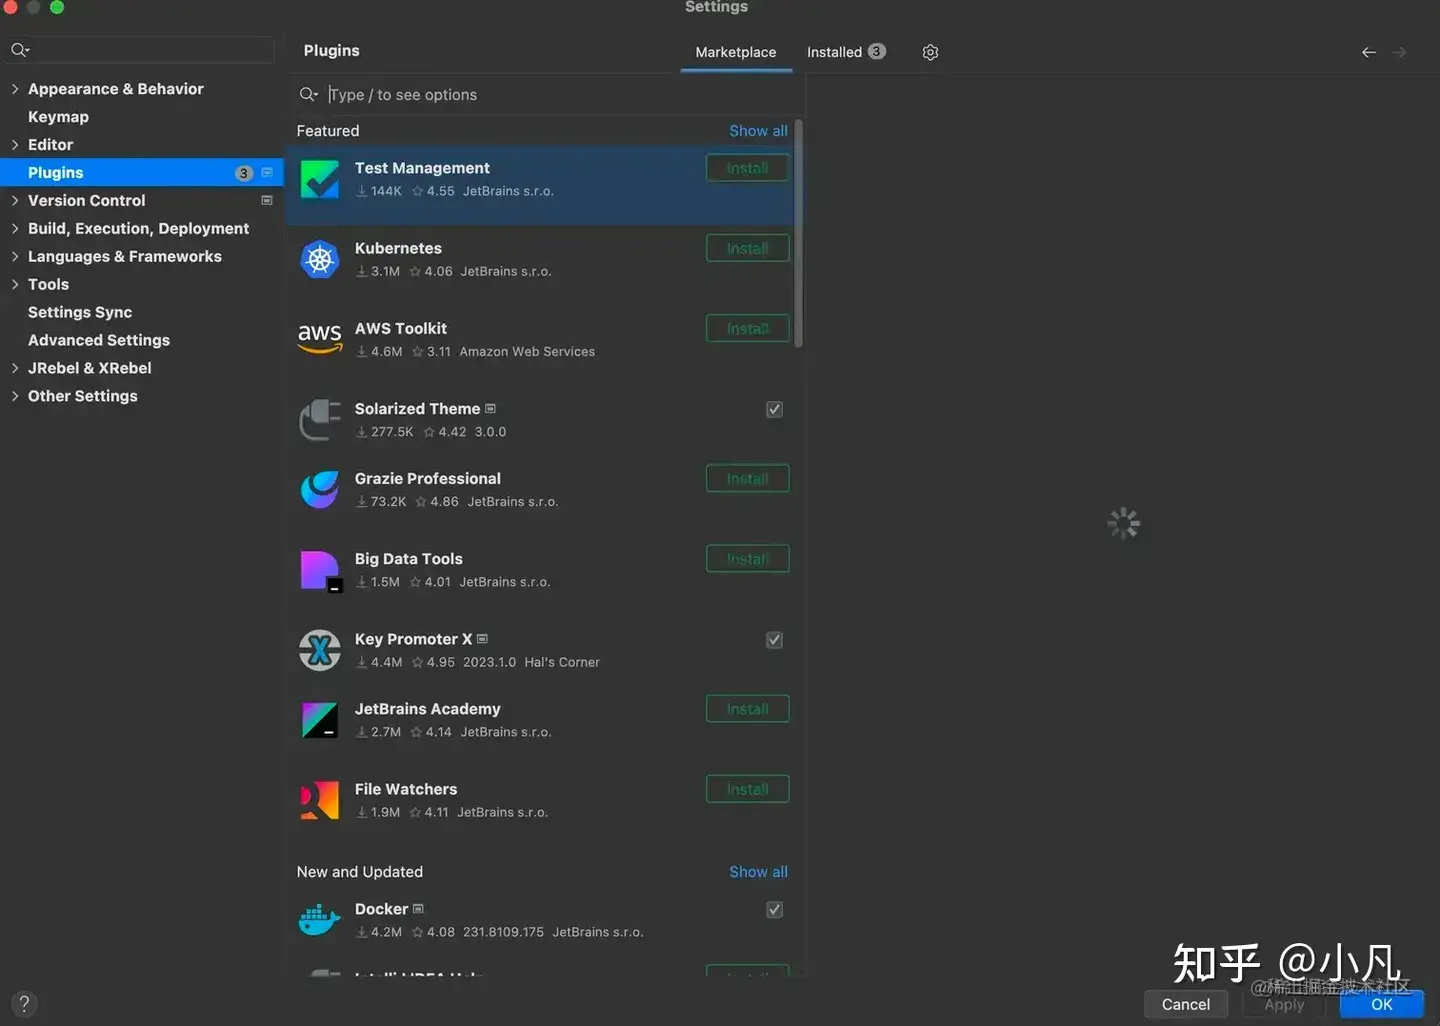The image size is (1440, 1026).
Task: Select the Big Data Tools icon
Action: [x=321, y=571]
